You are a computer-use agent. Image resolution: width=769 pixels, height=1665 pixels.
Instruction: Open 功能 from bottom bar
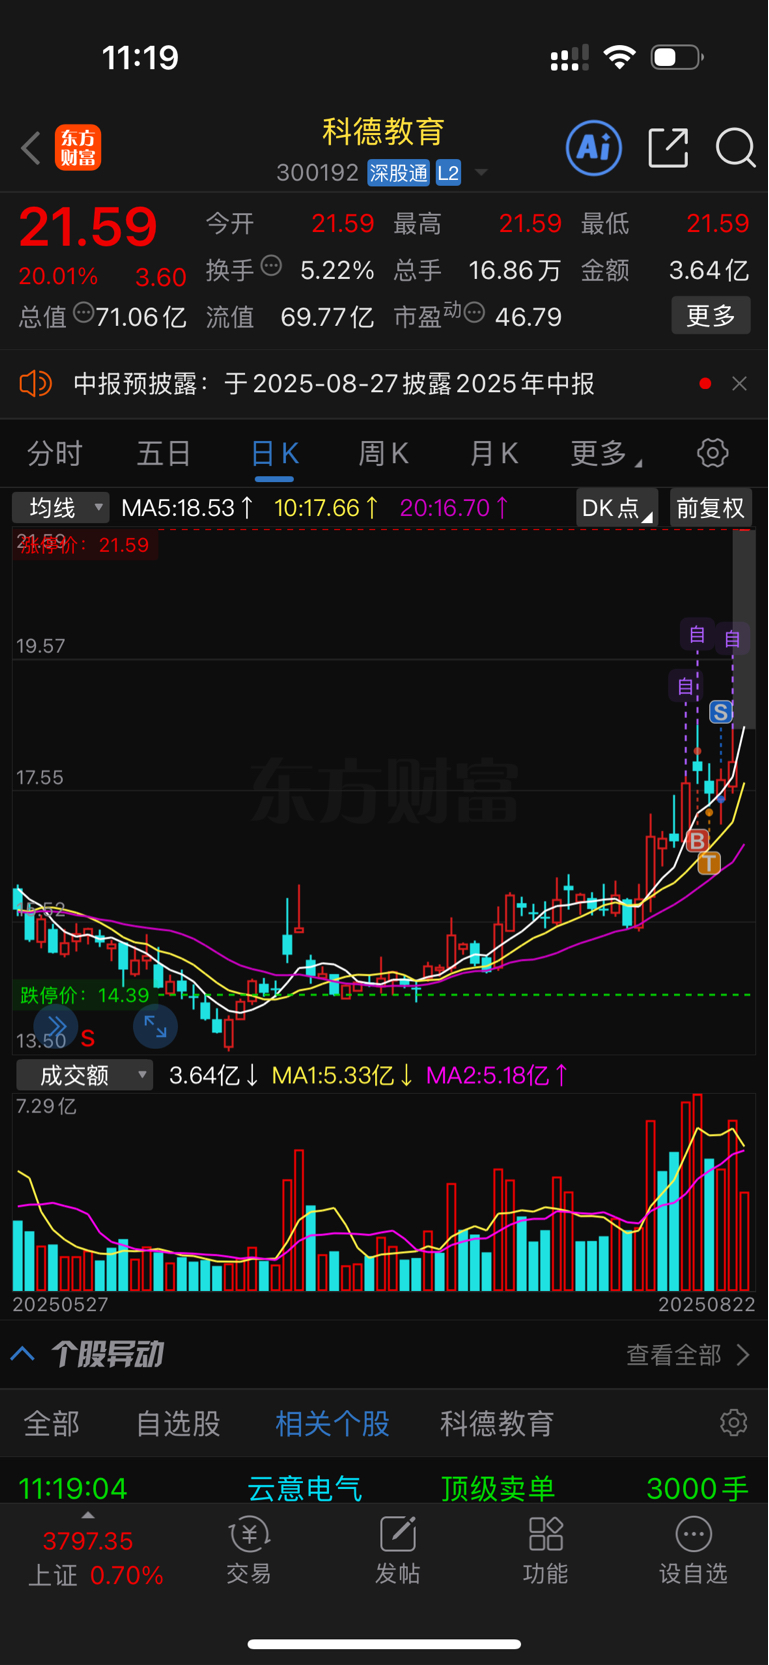click(546, 1550)
